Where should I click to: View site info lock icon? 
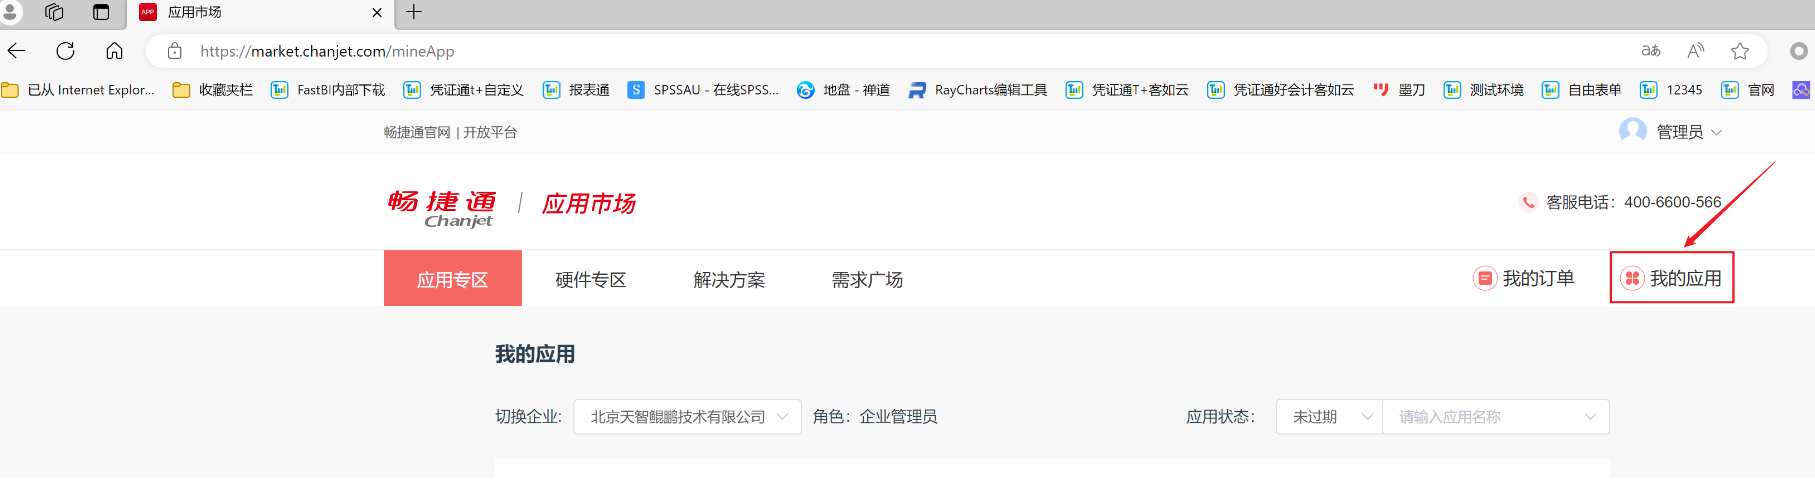click(175, 51)
